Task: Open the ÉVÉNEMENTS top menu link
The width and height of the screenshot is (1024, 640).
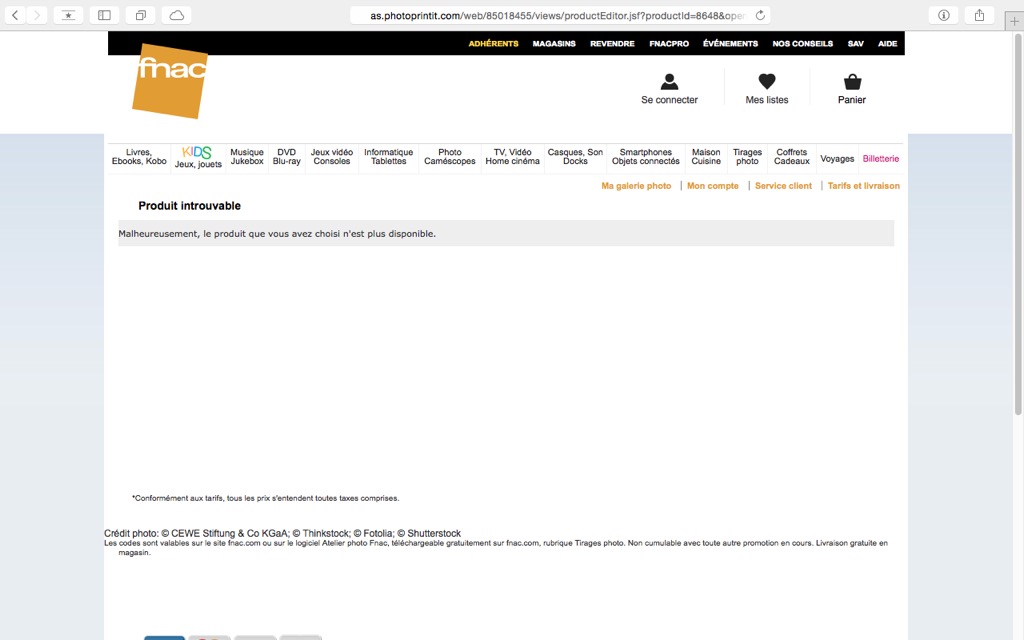Action: point(730,44)
